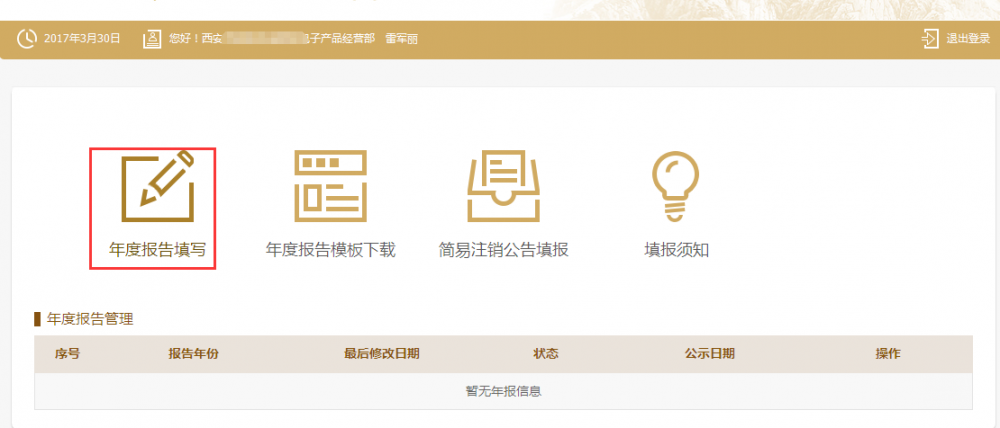Click the 报告年份 column header
1000x428 pixels.
[193, 354]
